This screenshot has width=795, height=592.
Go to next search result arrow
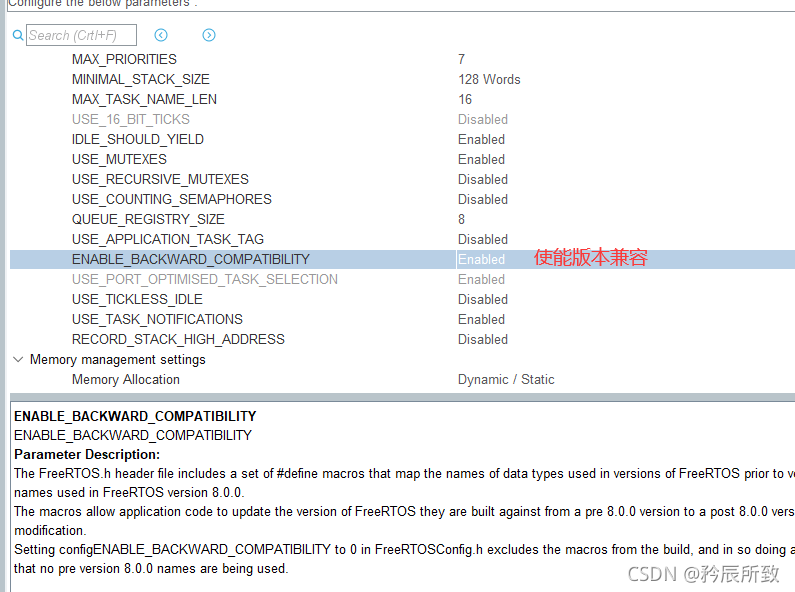209,35
